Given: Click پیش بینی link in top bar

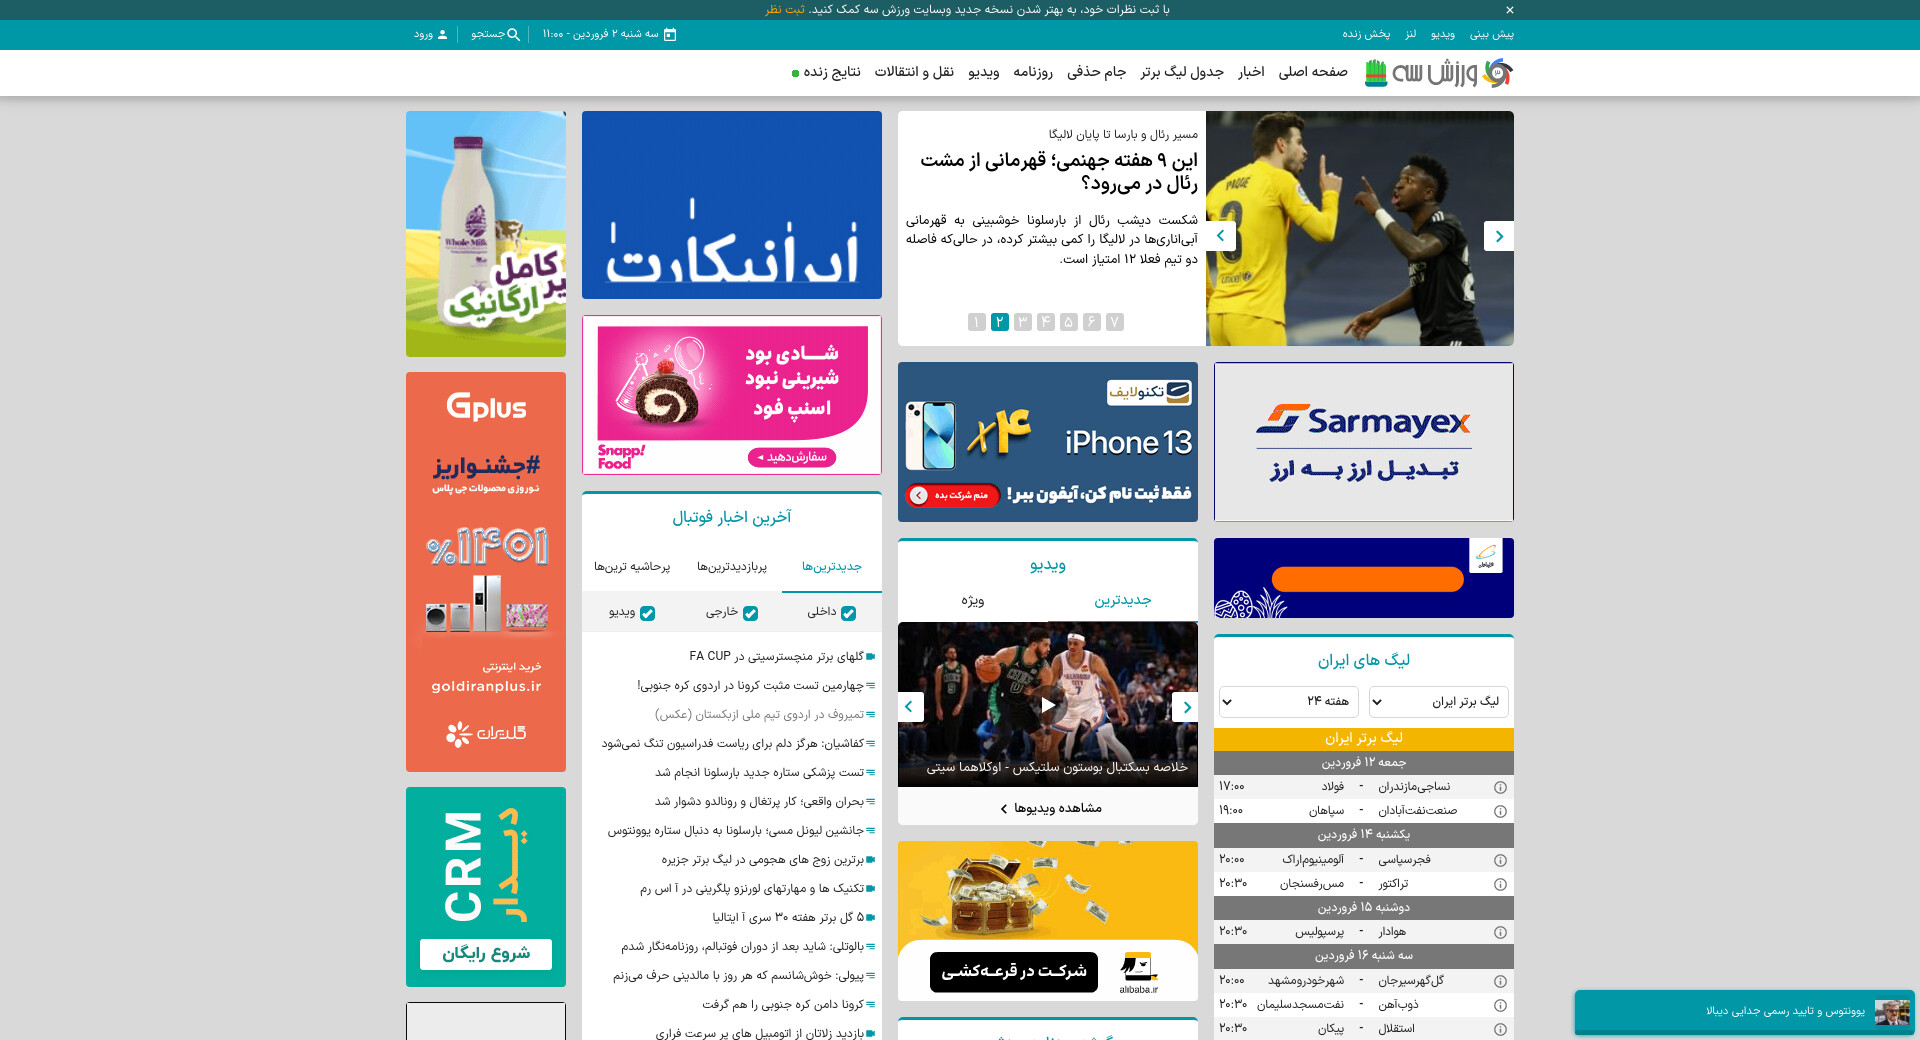Looking at the screenshot, I should coord(1492,34).
